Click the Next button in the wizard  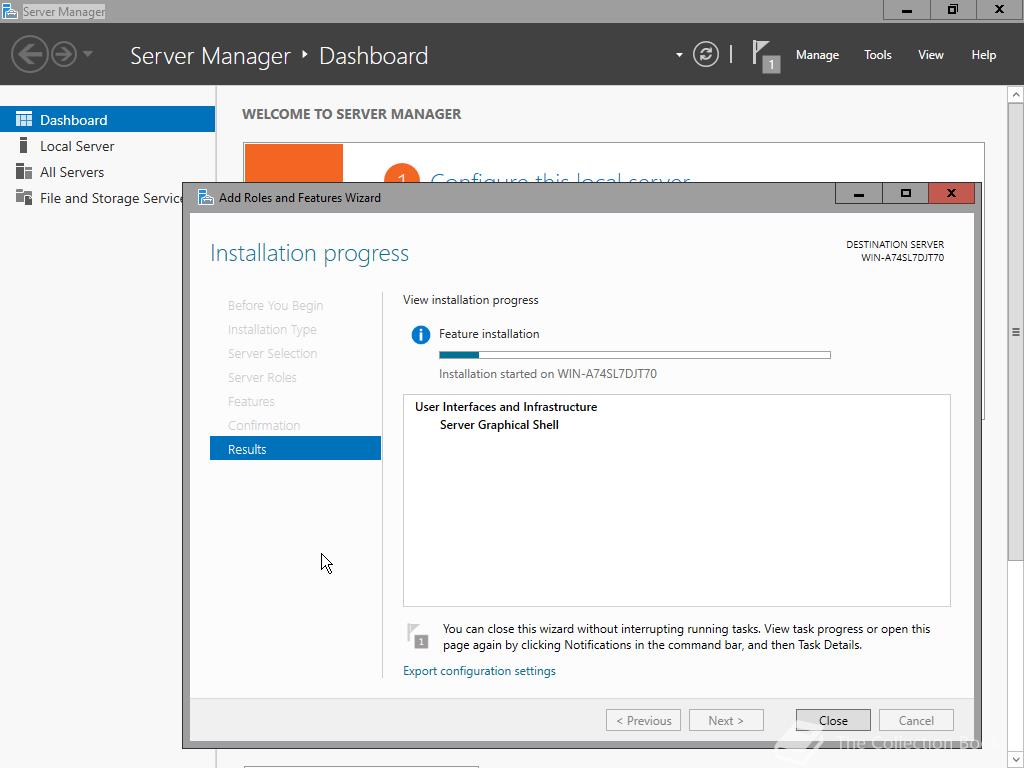726,720
